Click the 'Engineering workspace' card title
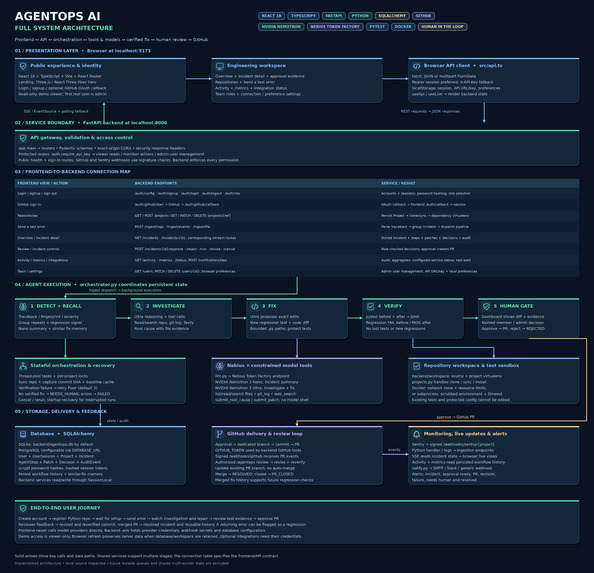Viewport: 594px width, 573px height. tap(256, 66)
